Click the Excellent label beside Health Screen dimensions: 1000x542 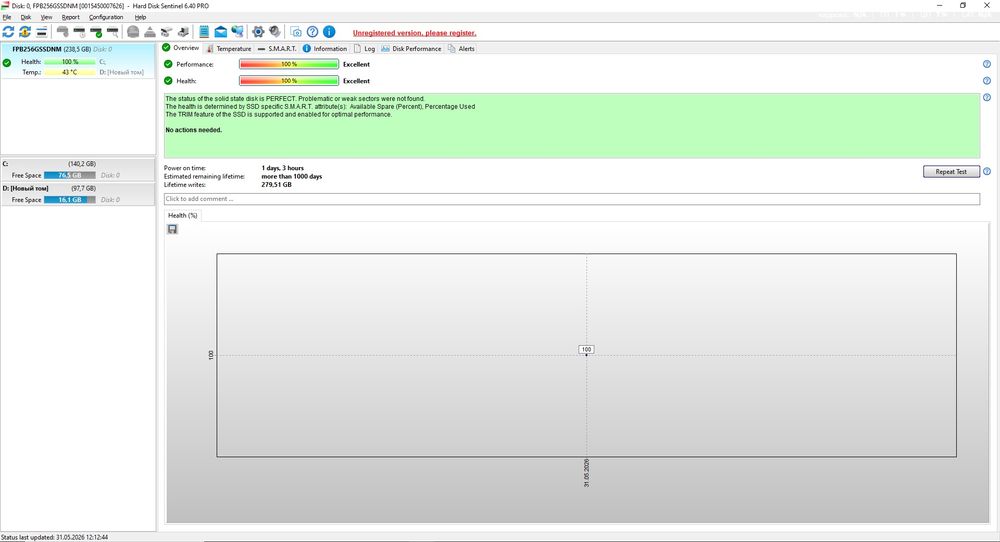click(x=357, y=81)
